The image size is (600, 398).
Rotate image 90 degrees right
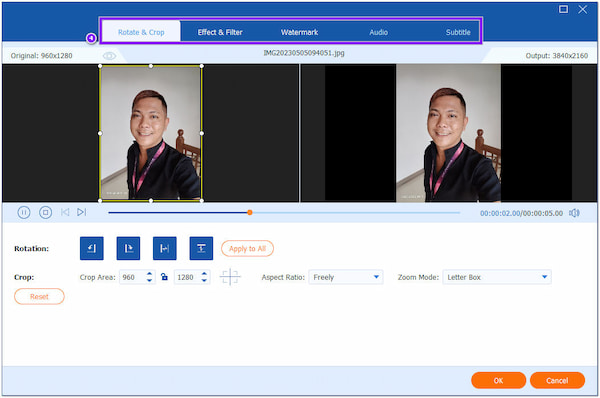click(x=128, y=248)
